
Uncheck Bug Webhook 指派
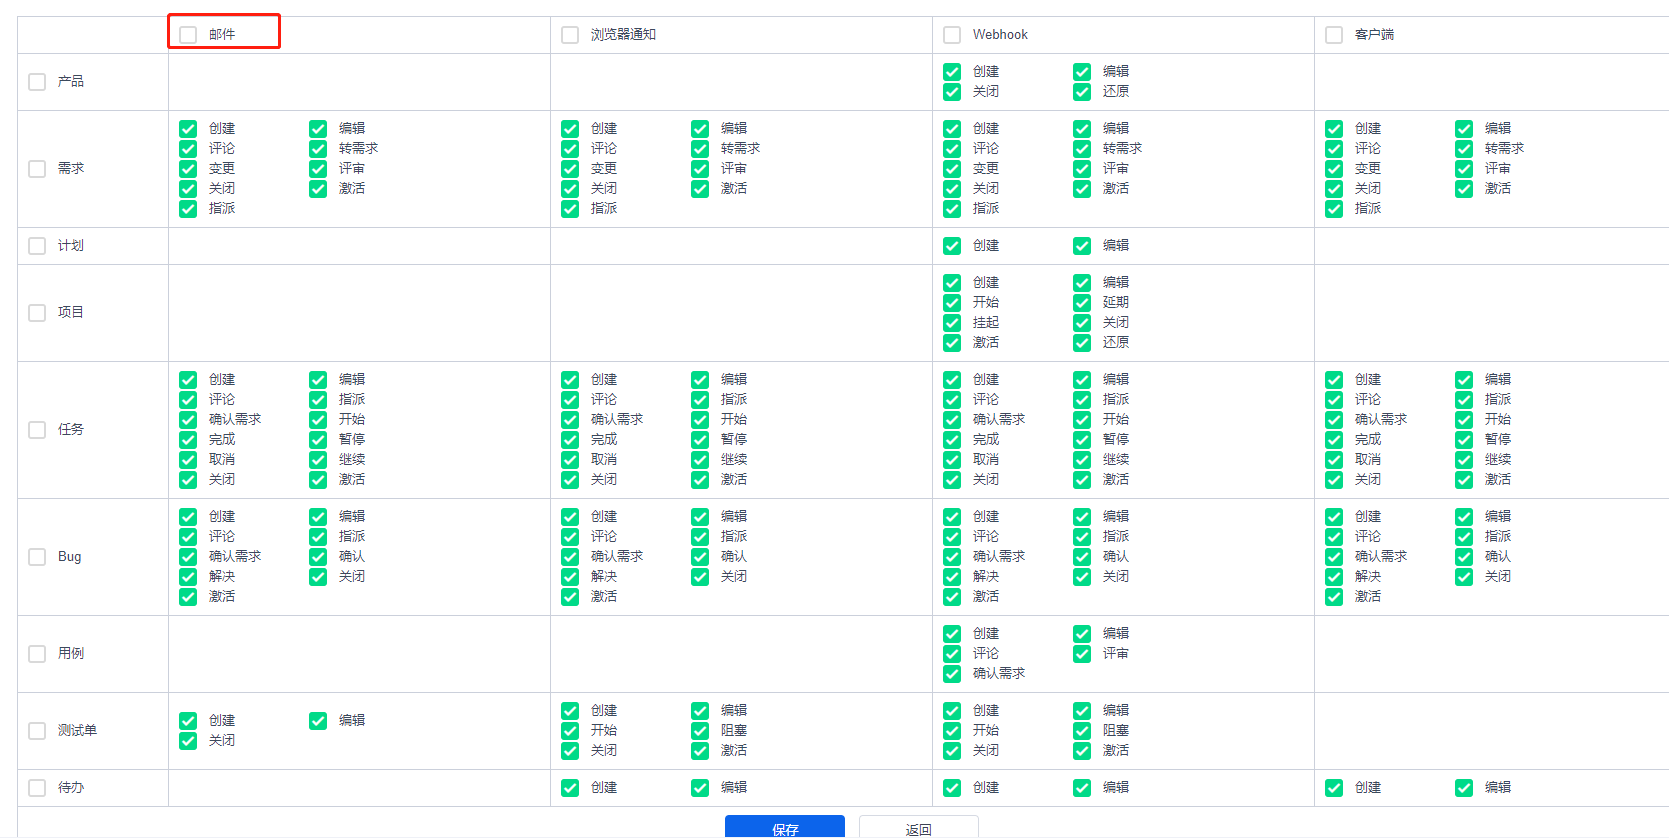coord(1082,537)
